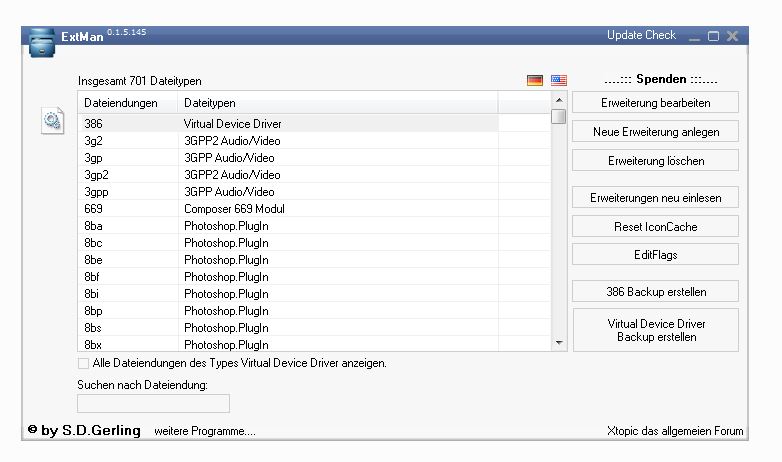This screenshot has width=782, height=462.
Task: Click the file-type gear icon beside the list
Action: [x=52, y=122]
